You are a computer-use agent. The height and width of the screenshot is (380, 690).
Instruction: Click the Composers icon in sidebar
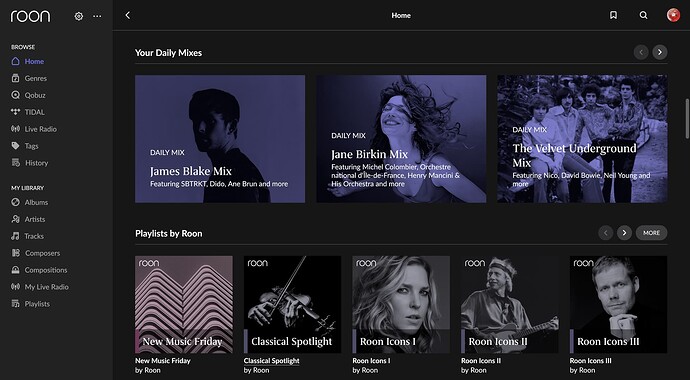tap(15, 253)
